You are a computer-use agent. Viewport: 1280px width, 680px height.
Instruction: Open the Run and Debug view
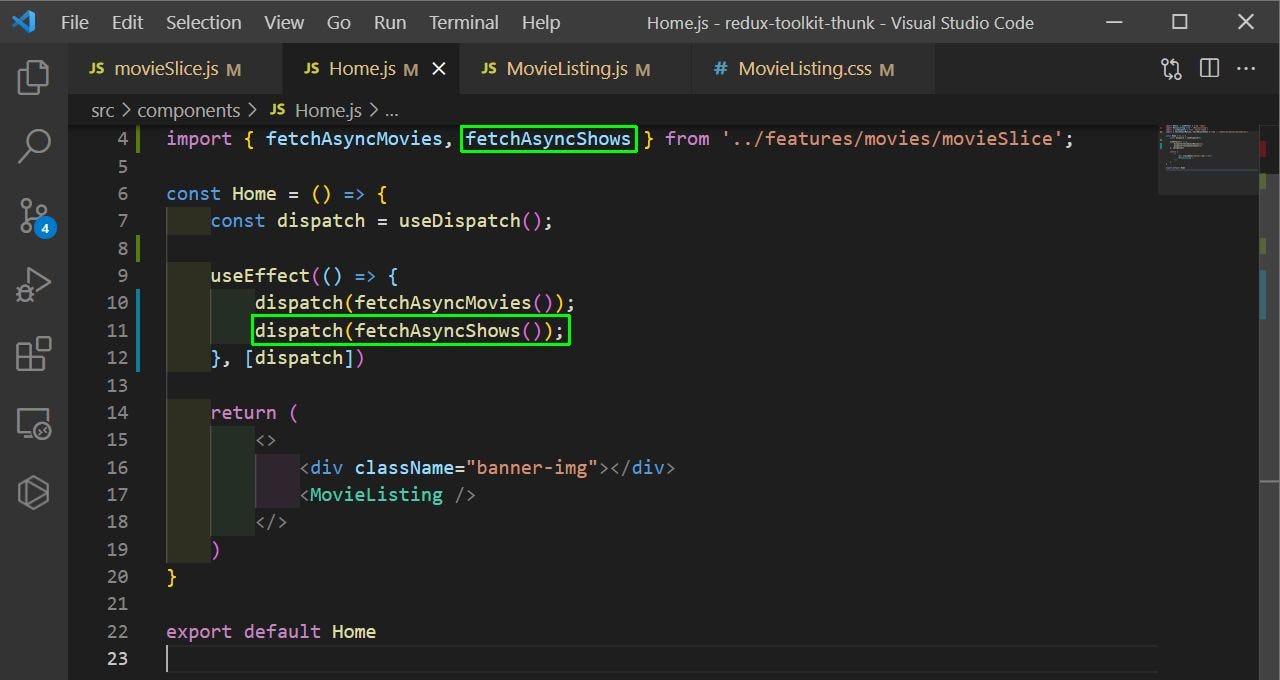(x=34, y=285)
